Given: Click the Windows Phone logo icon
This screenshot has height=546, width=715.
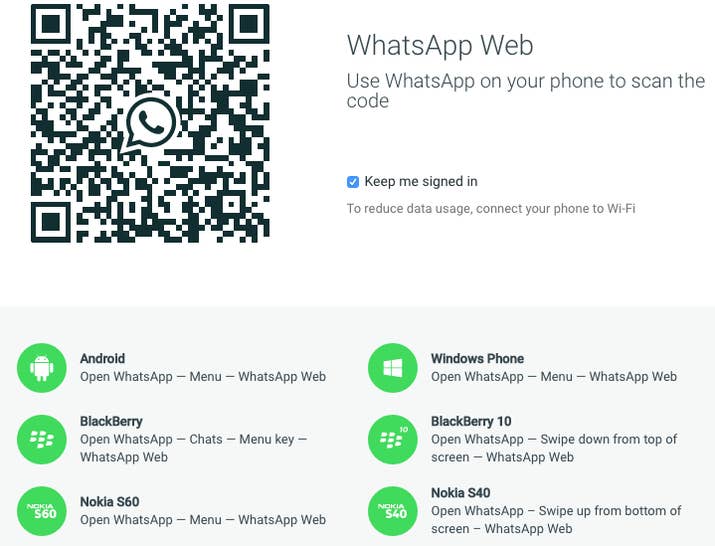Looking at the screenshot, I should pyautogui.click(x=393, y=368).
